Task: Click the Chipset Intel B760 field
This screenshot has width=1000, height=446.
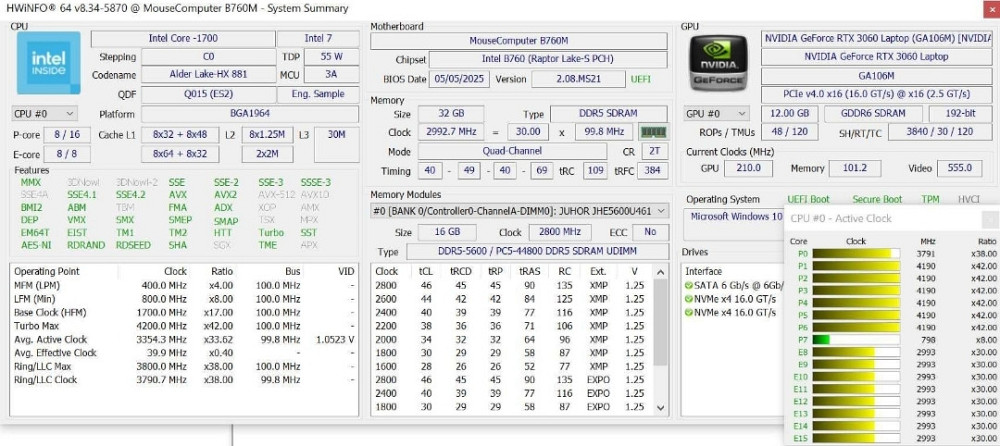Action: point(548,59)
